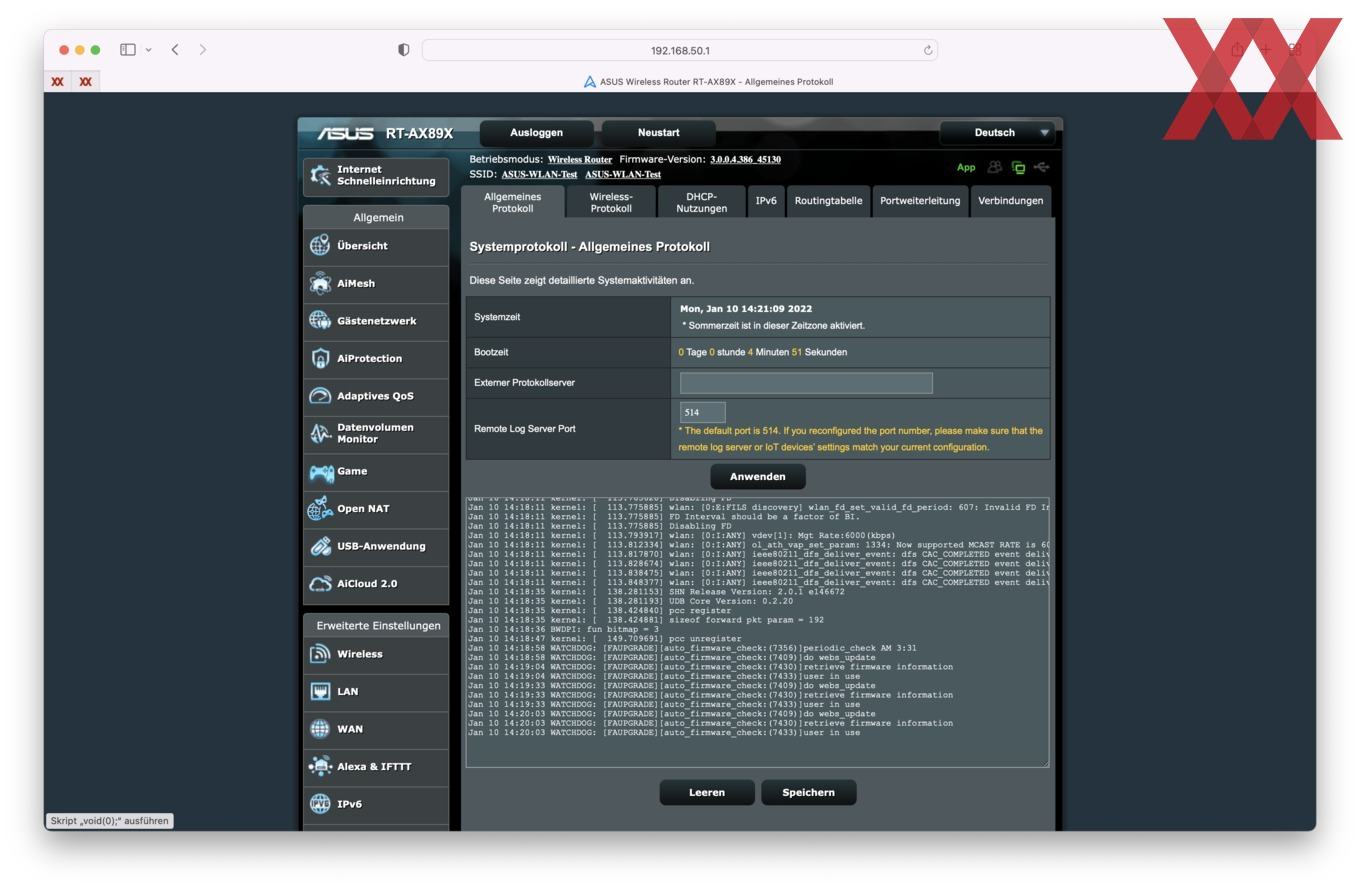1360x889 pixels.
Task: Click the AiCloud 2.0 cloud icon
Action: 320,584
